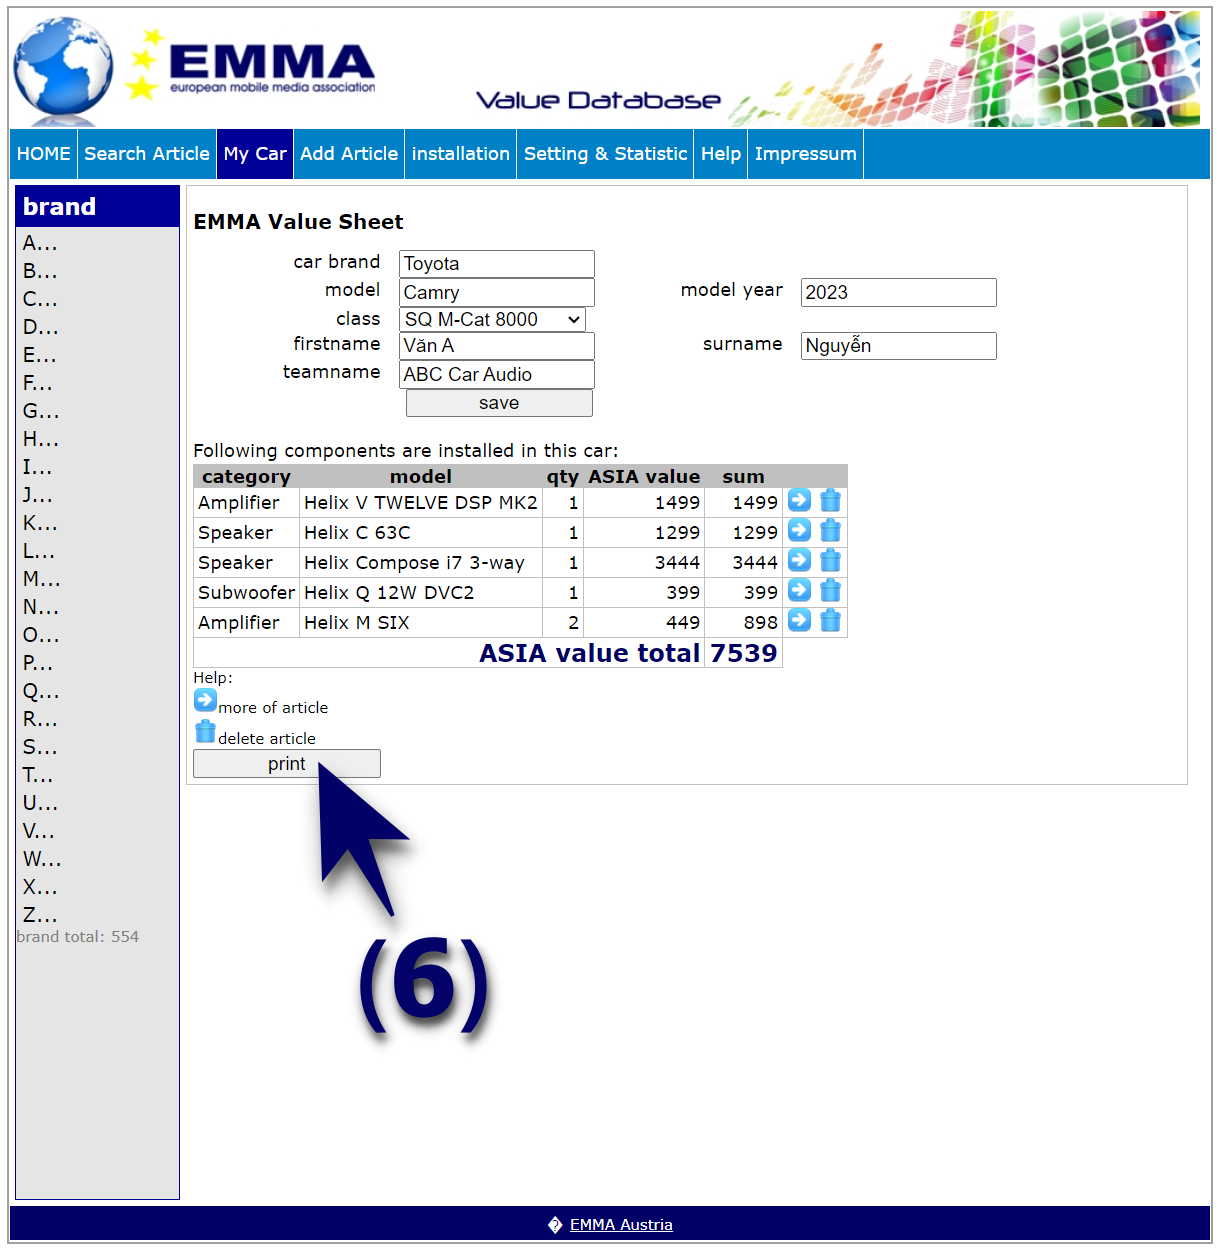Expand brands starting with N

coord(41,607)
